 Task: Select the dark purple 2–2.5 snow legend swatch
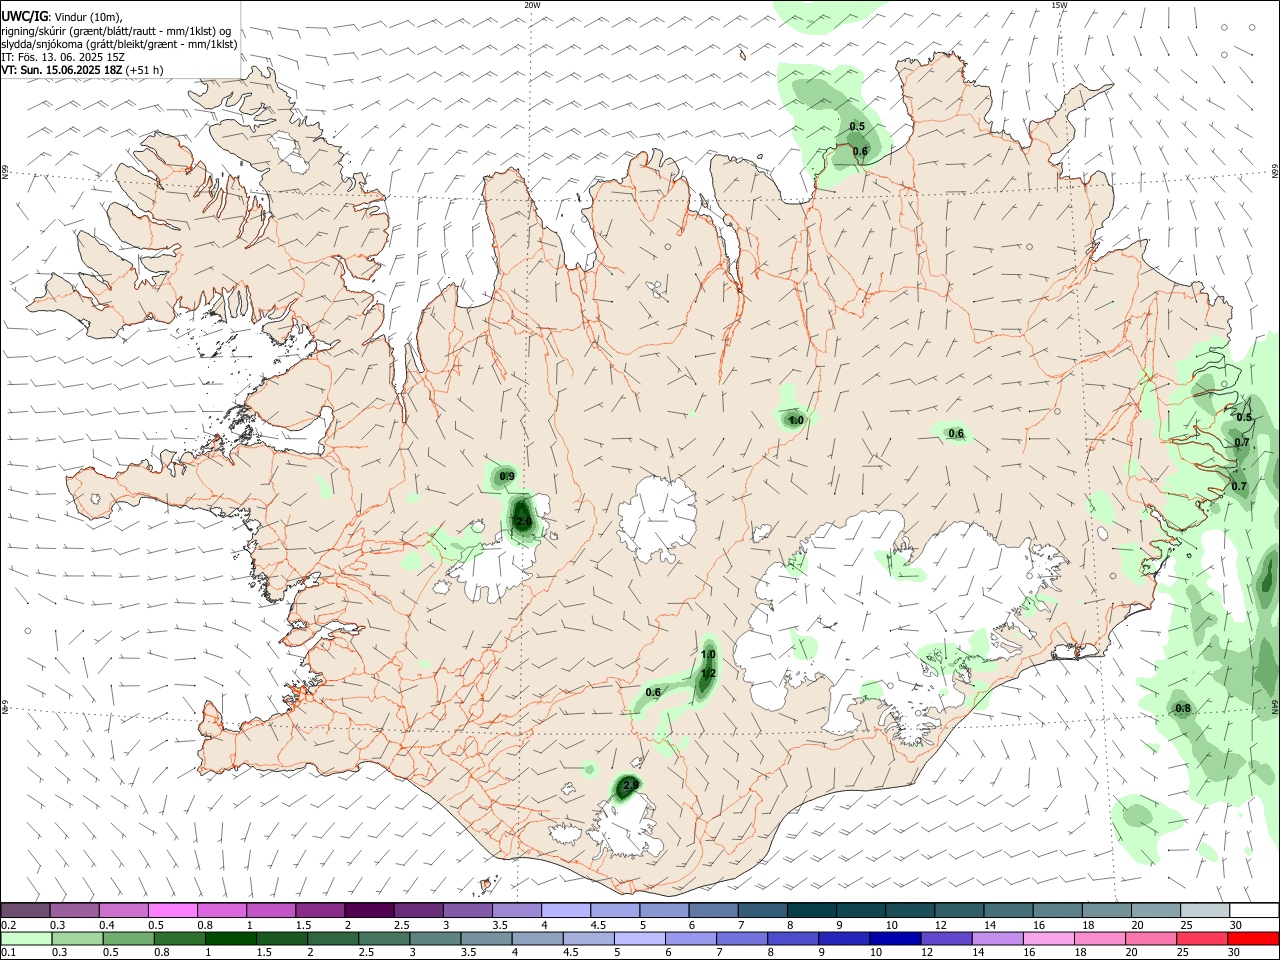[x=368, y=910]
